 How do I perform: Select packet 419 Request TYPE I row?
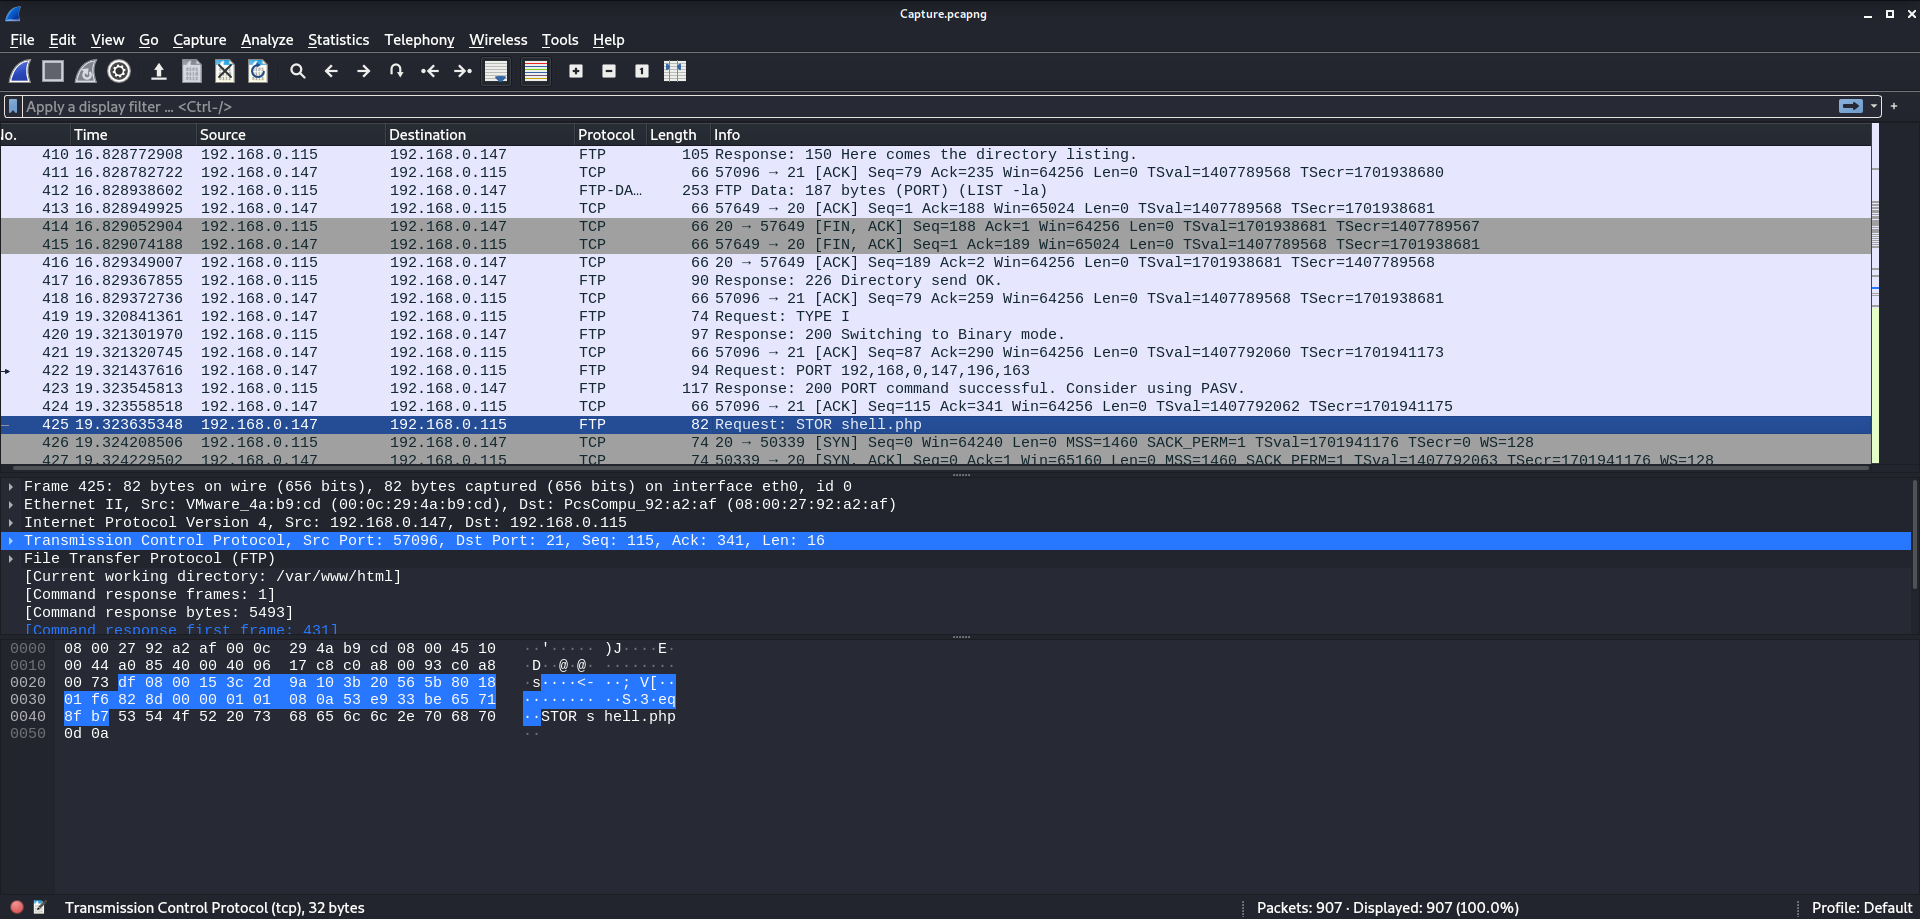point(935,316)
